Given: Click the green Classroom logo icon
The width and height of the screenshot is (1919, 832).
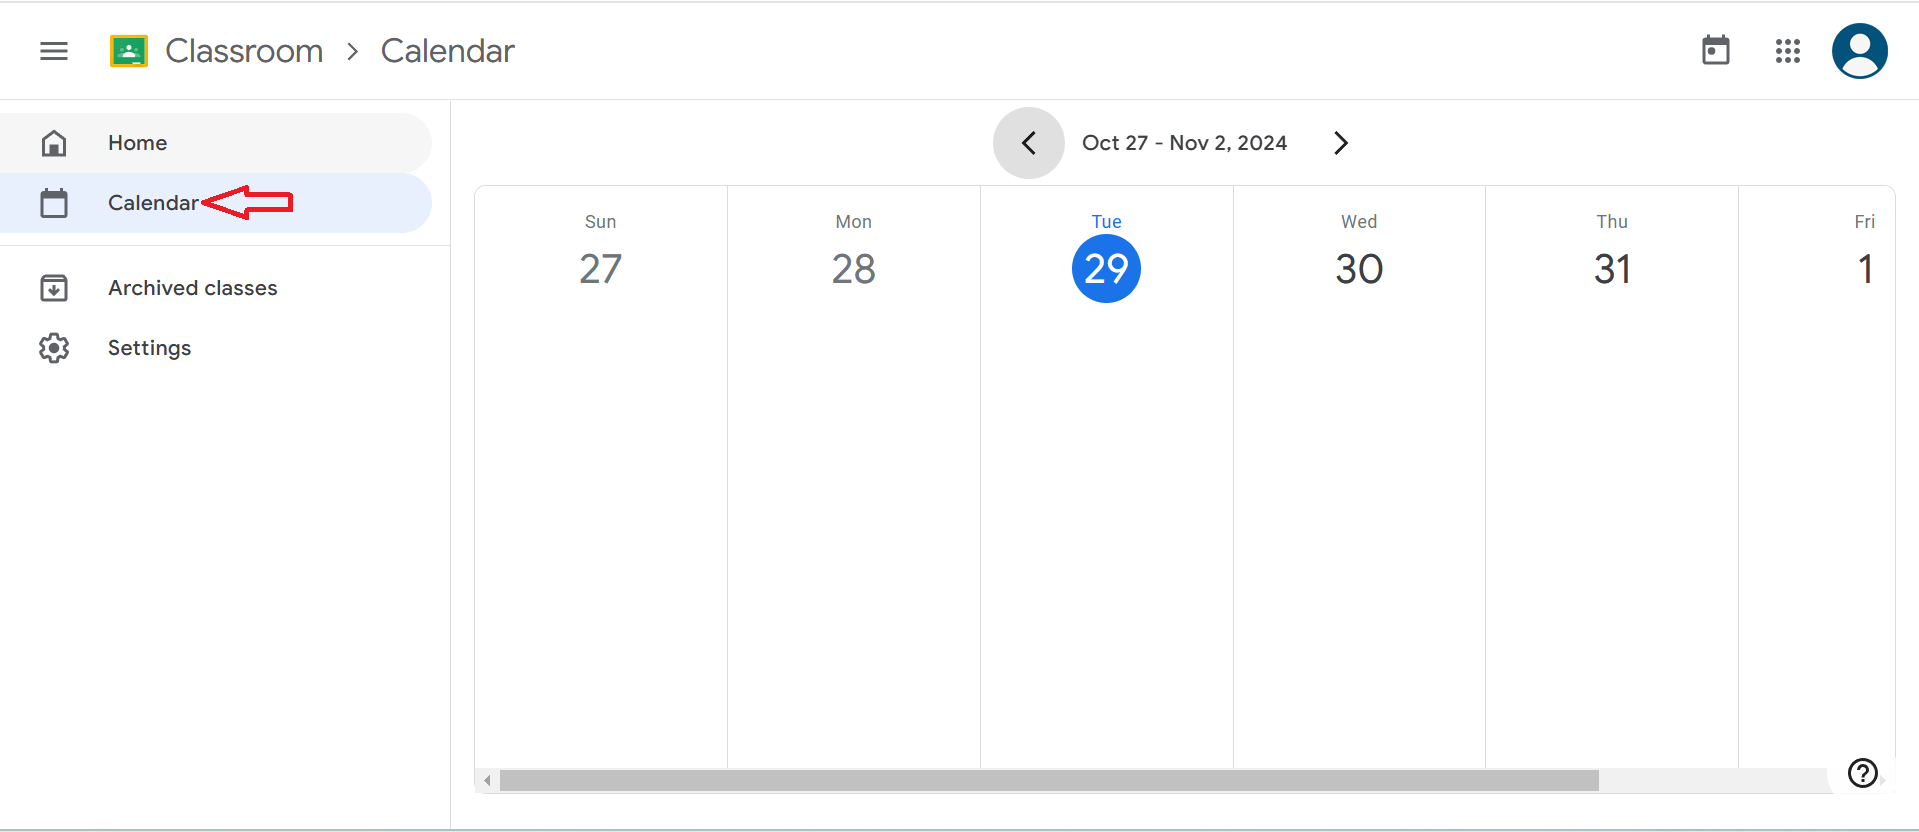Looking at the screenshot, I should (127, 51).
